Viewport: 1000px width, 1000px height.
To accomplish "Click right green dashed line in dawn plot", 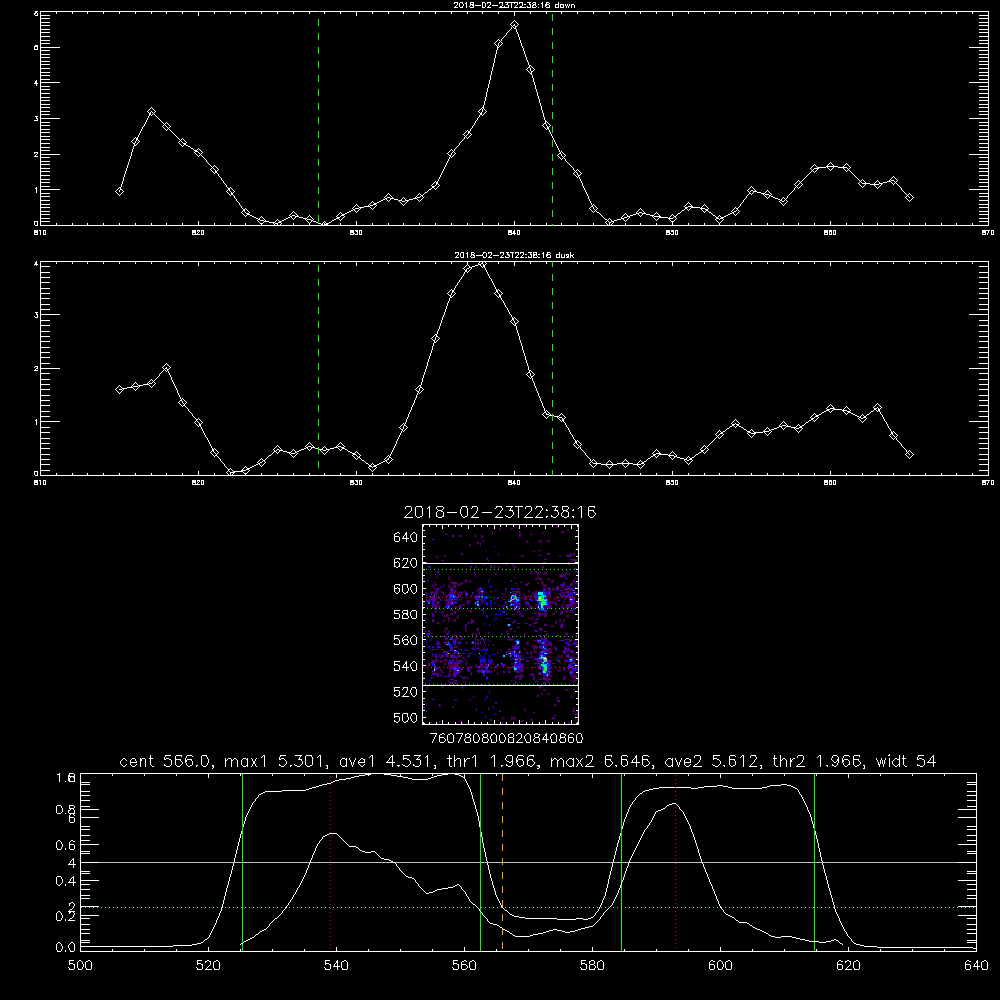I will click(x=552, y=118).
